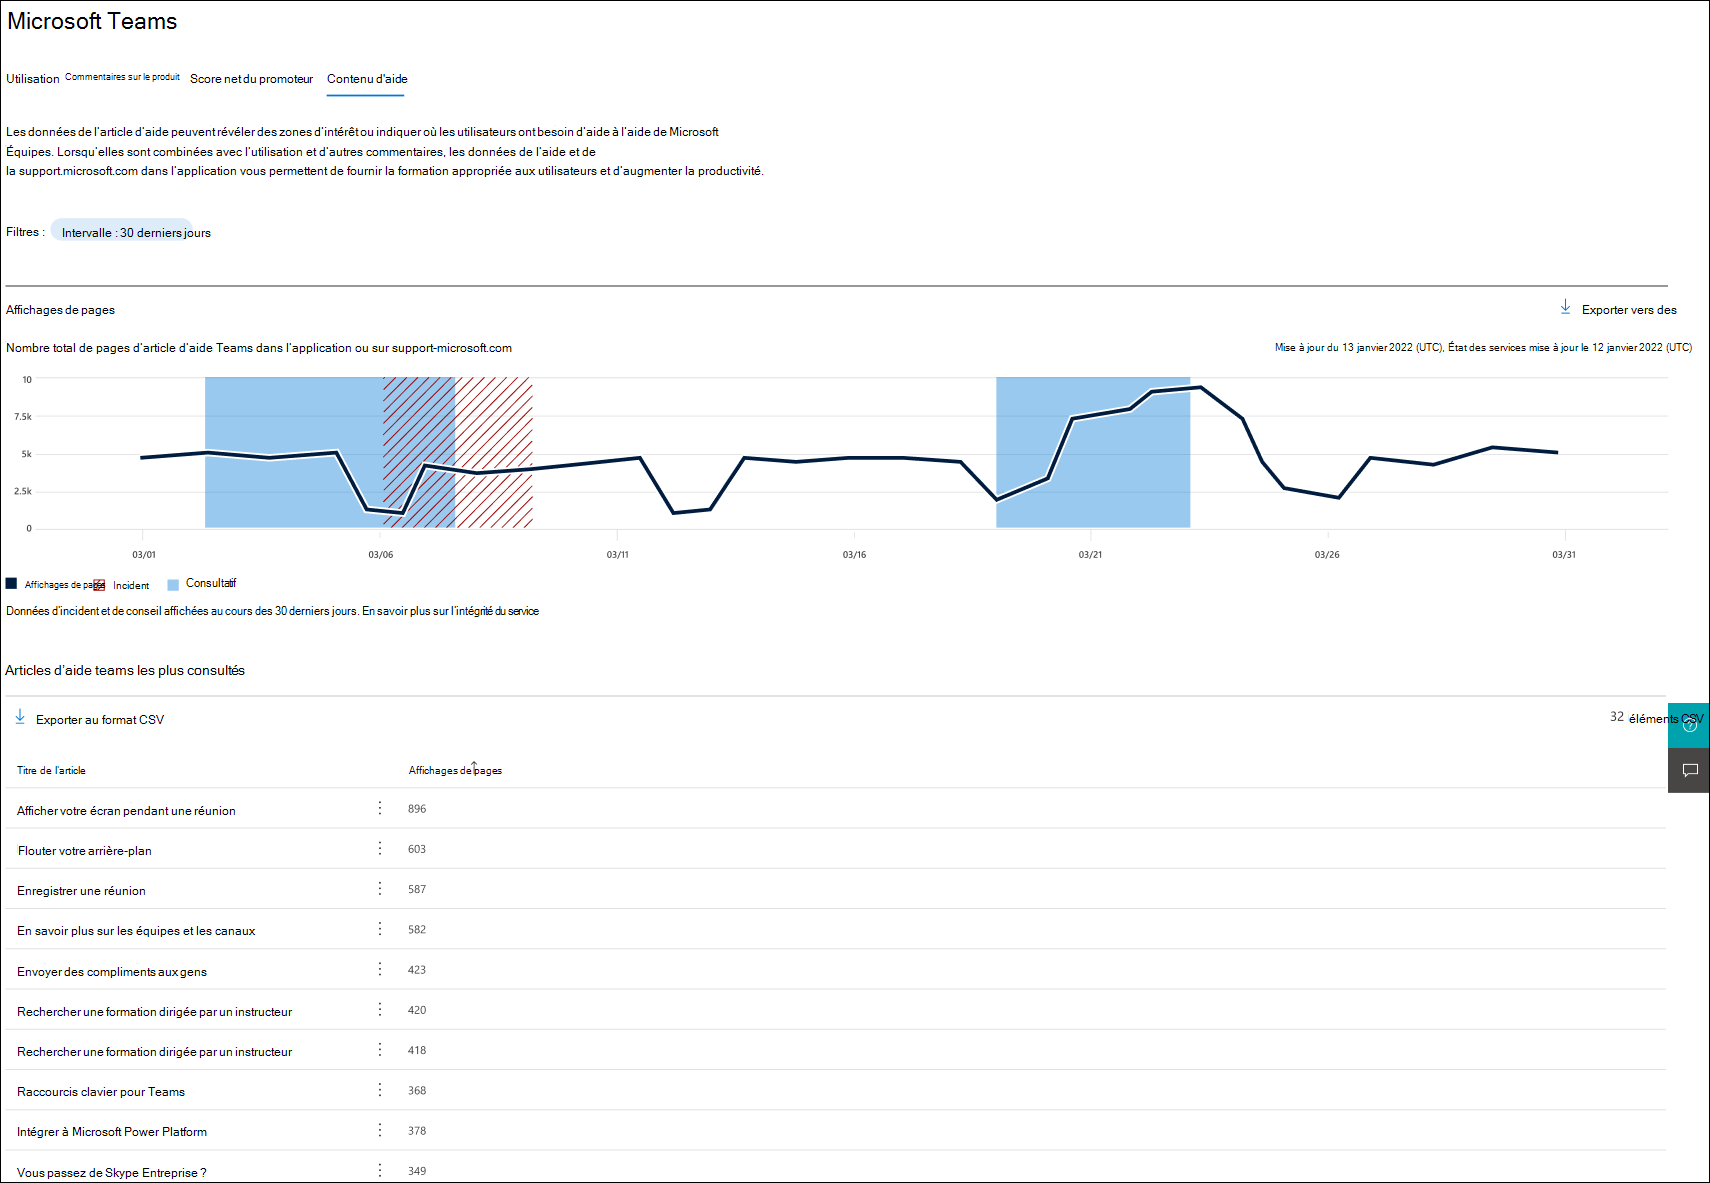This screenshot has height=1183, width=1710.
Task: Click the Exporter vers des link
Action: 1629,310
